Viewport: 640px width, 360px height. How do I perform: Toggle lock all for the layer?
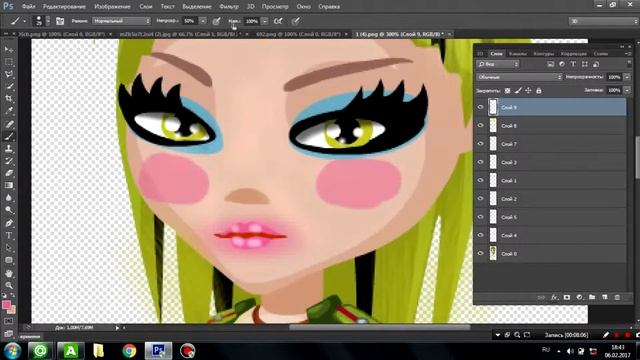click(x=539, y=91)
